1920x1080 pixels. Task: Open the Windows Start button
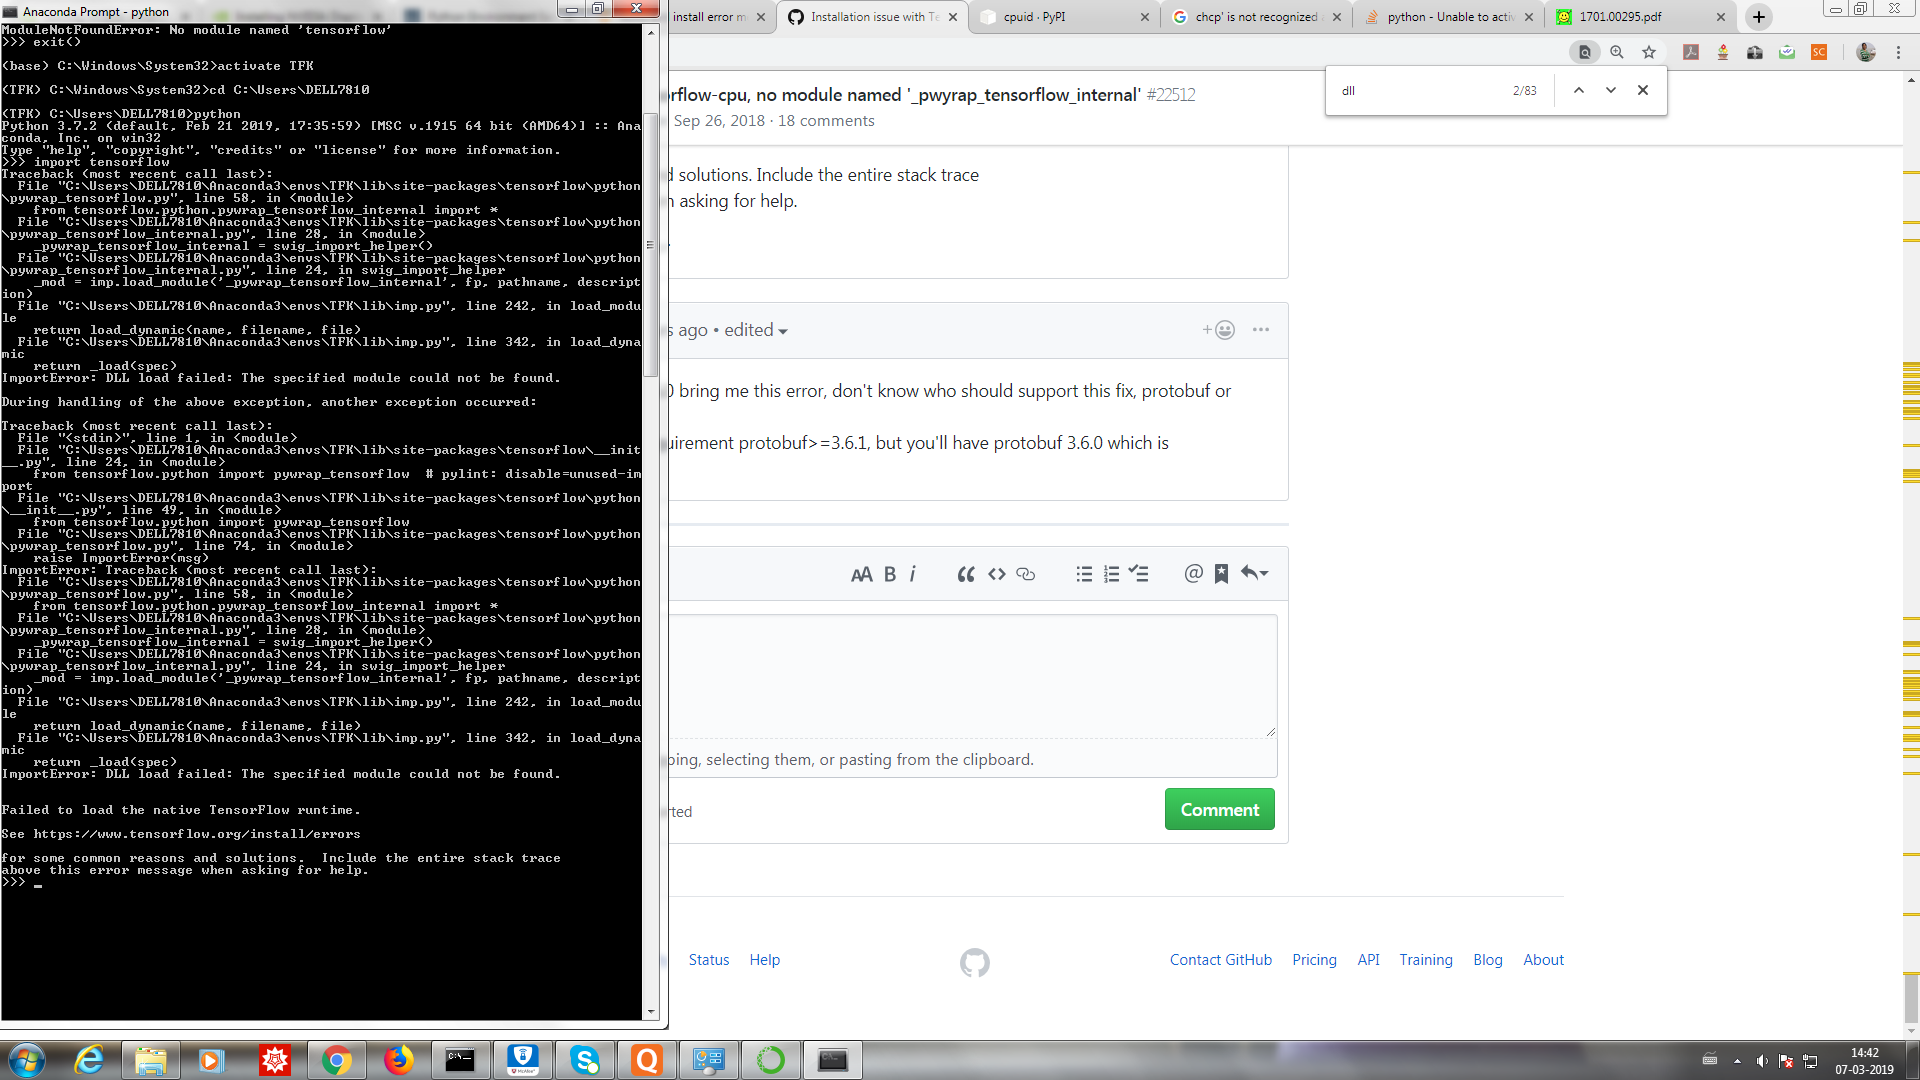coord(26,1059)
